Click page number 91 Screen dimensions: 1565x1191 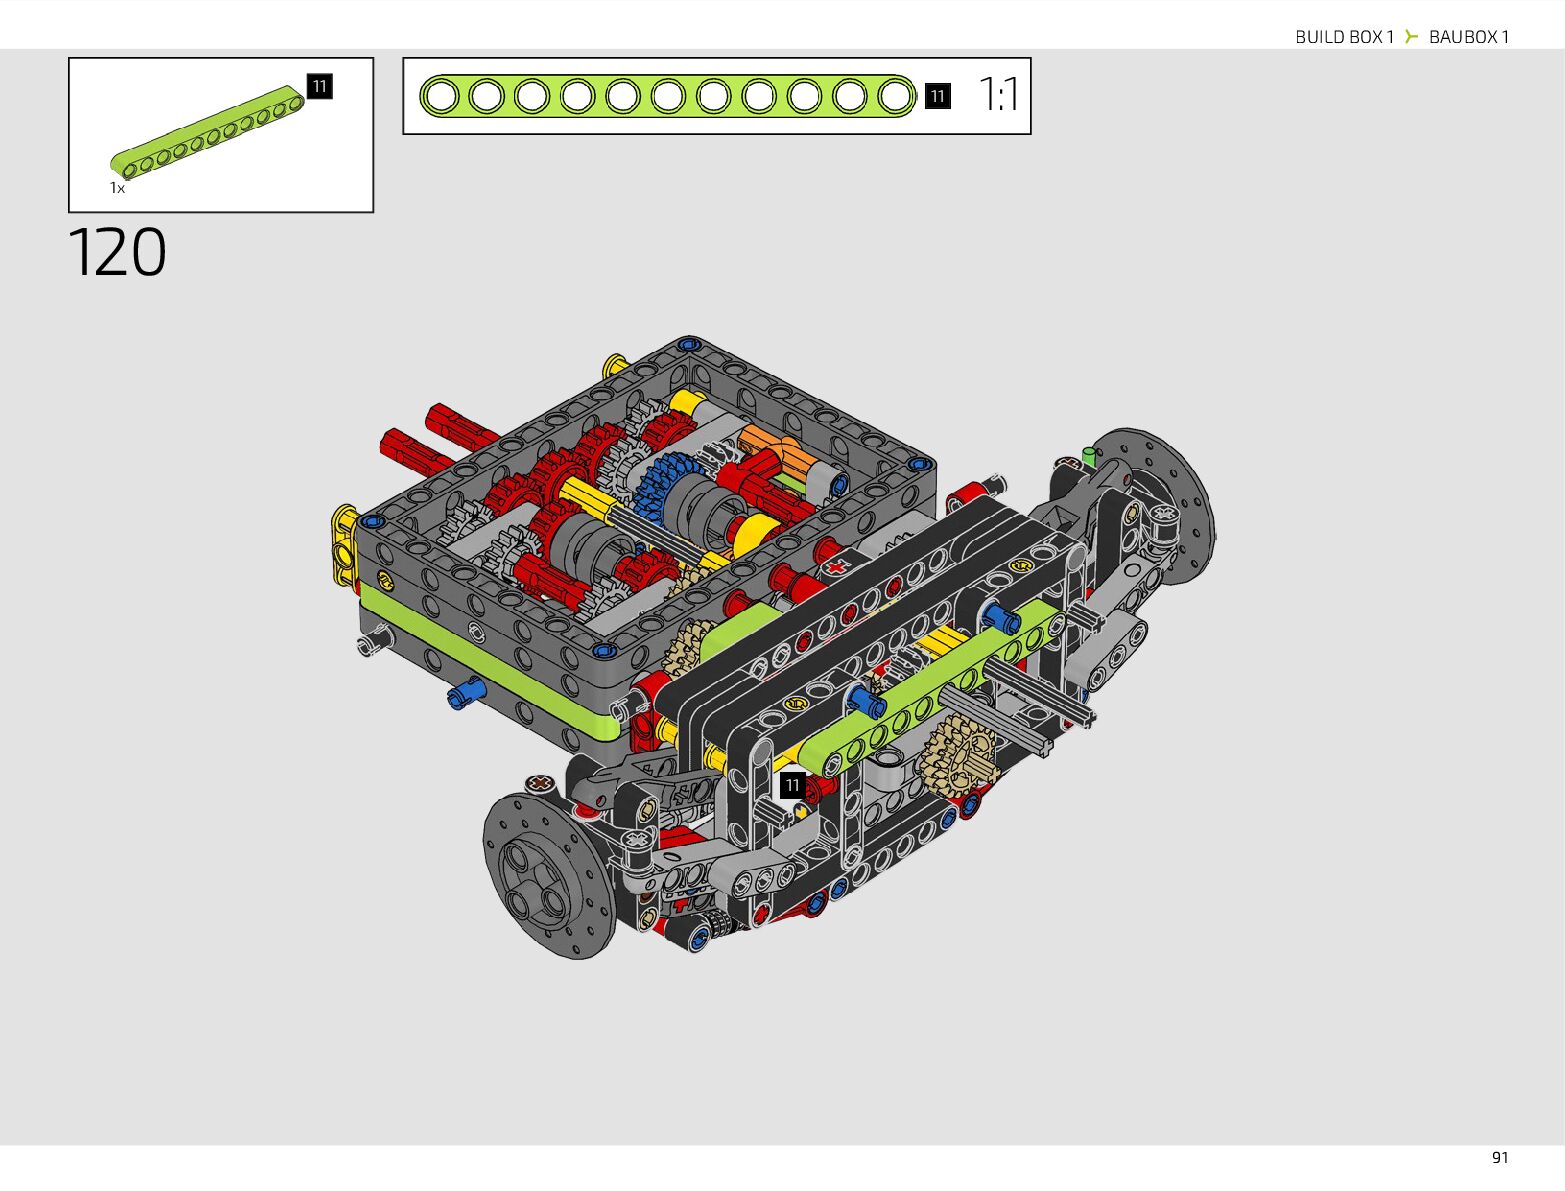pyautogui.click(x=1499, y=1157)
